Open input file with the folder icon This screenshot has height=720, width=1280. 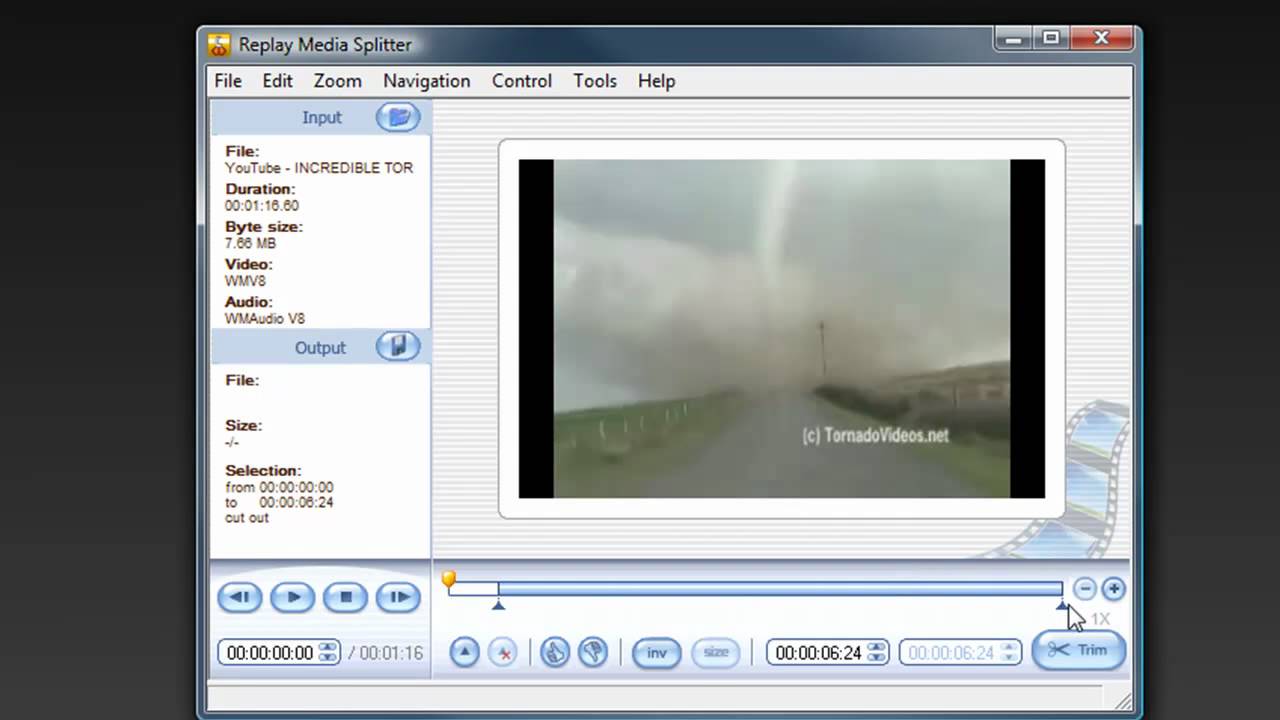pos(398,118)
